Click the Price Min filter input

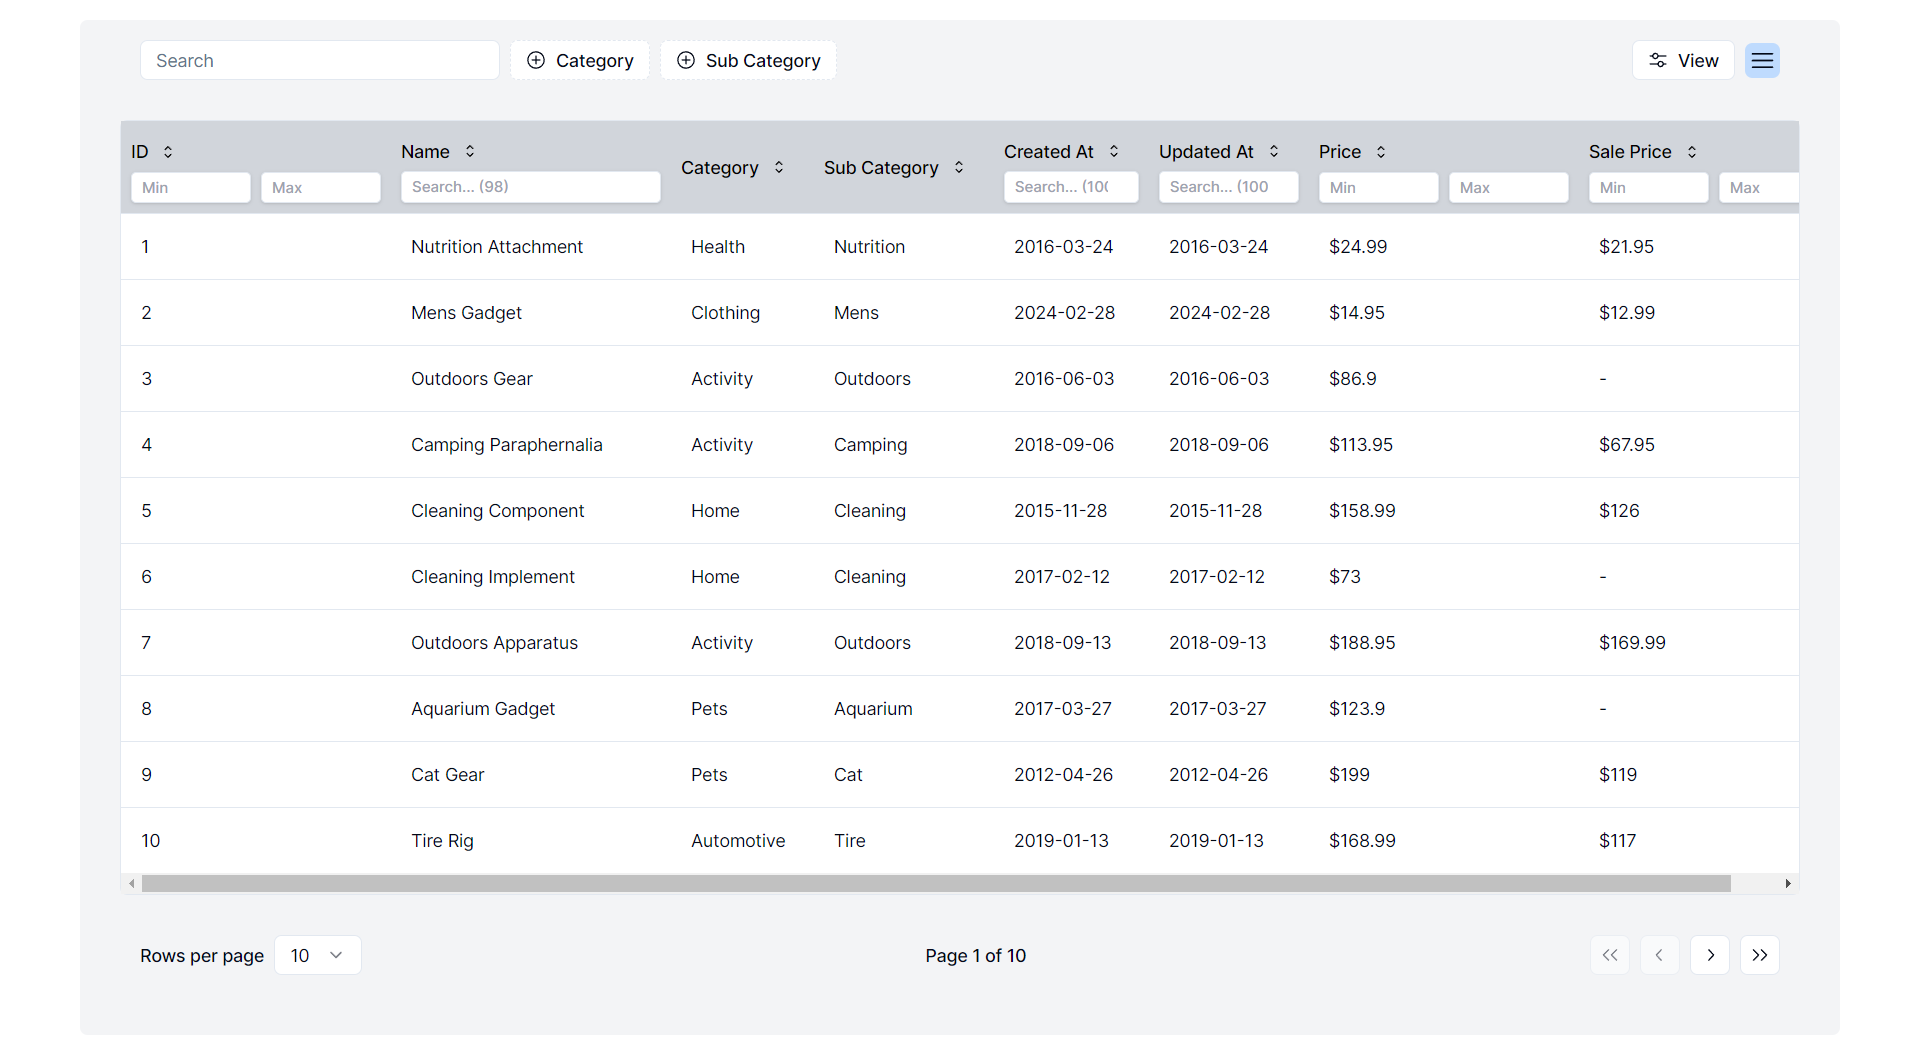point(1378,188)
